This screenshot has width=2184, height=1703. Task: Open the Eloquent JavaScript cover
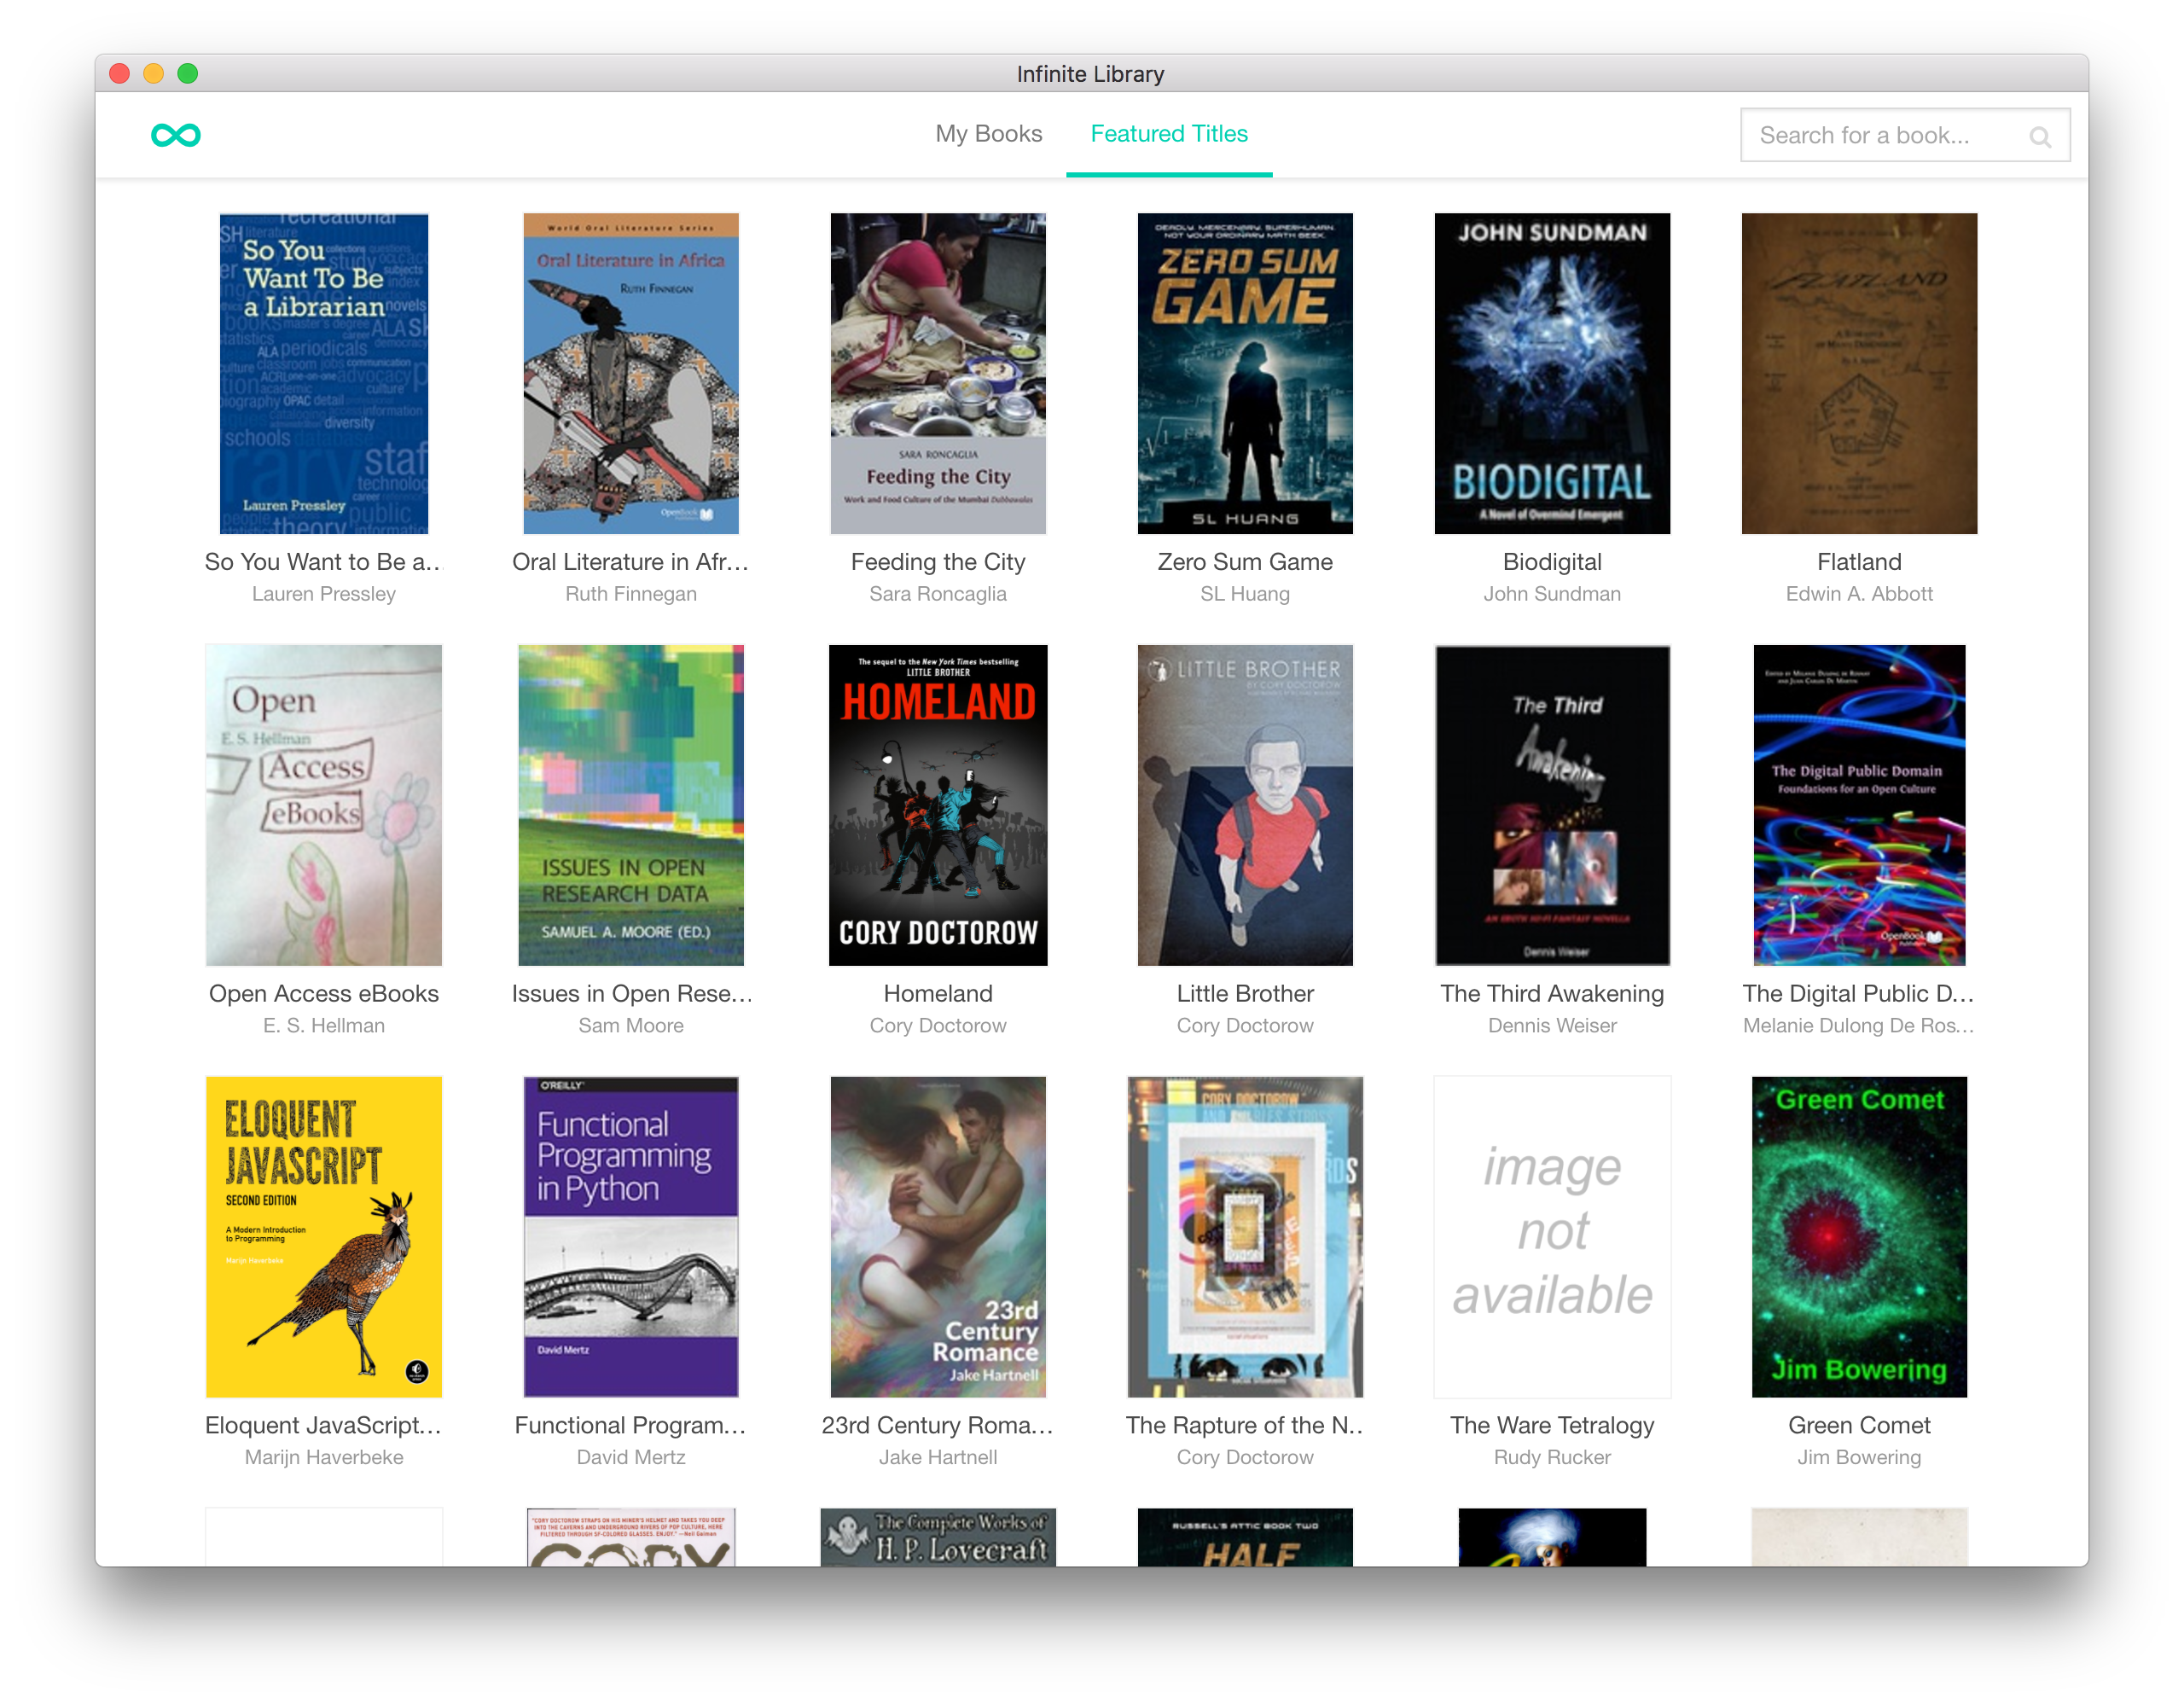point(324,1236)
